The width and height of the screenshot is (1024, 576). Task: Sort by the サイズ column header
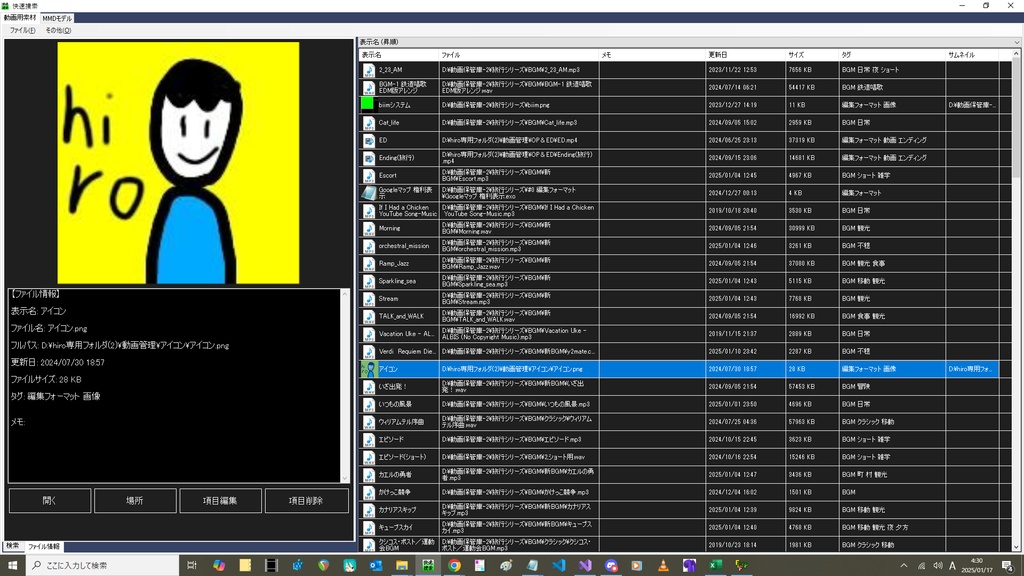[812, 55]
